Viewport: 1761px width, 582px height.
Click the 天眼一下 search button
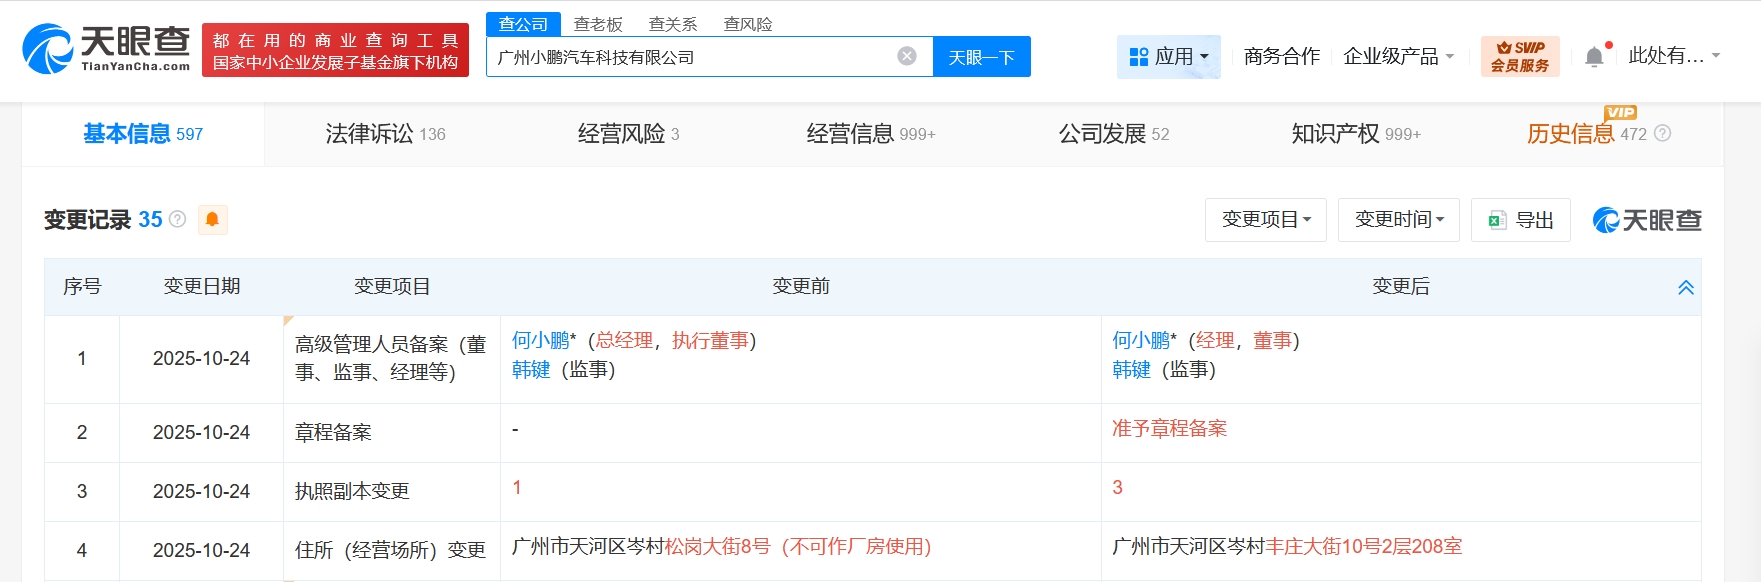pos(981,57)
